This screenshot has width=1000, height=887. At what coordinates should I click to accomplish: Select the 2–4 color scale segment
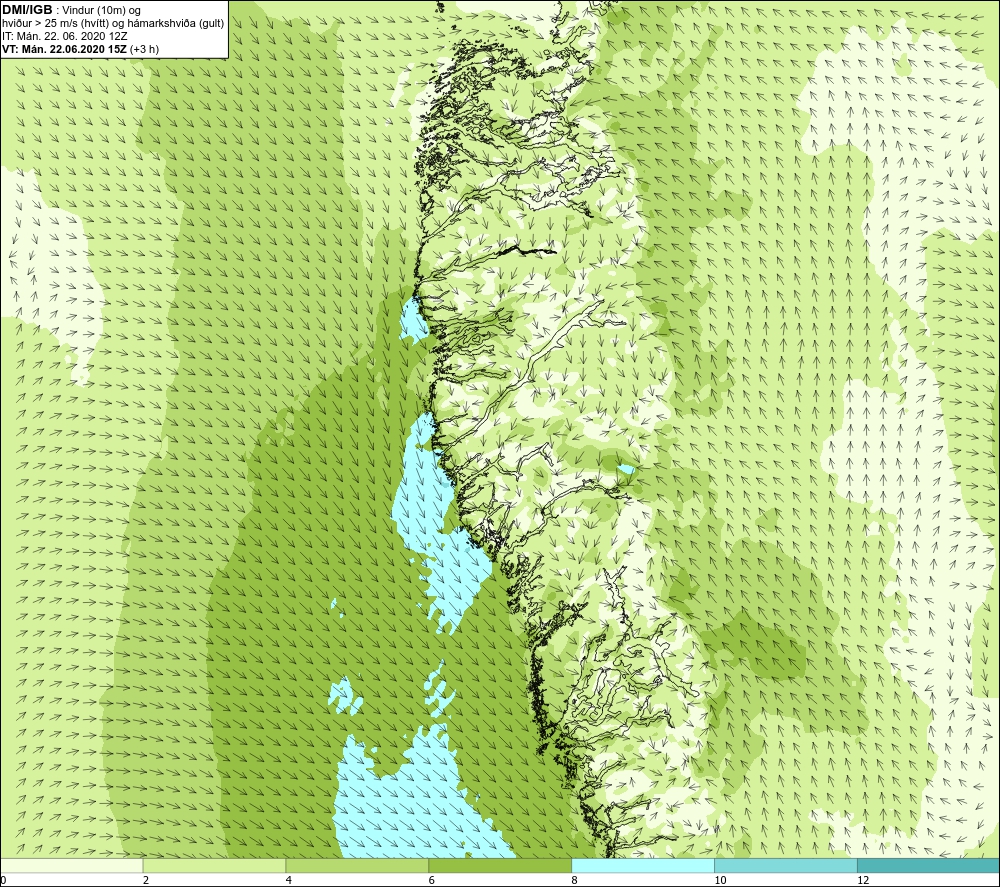pos(214,865)
